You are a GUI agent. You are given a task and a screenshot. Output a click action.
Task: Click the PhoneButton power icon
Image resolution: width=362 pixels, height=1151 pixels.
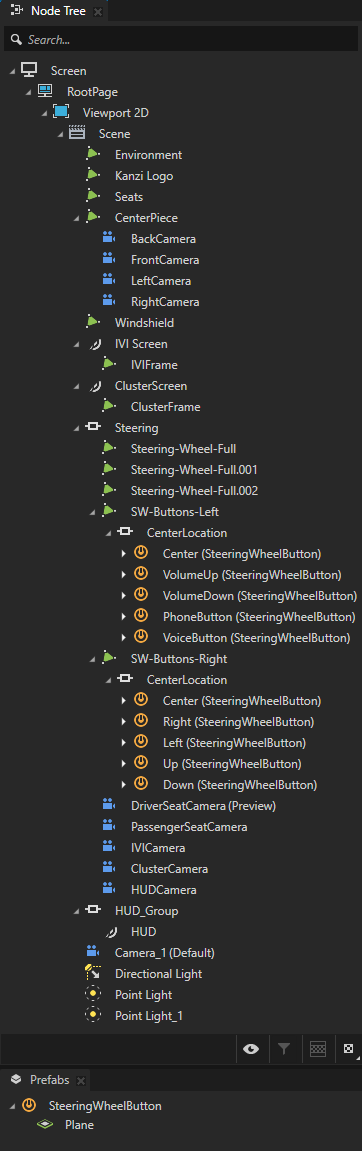[141, 616]
